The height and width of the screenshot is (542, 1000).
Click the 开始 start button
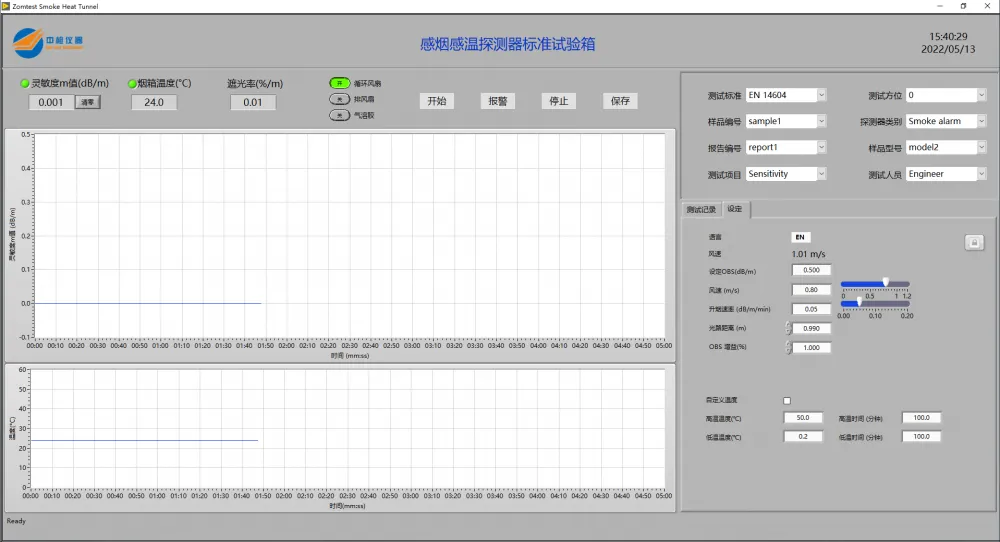click(437, 101)
